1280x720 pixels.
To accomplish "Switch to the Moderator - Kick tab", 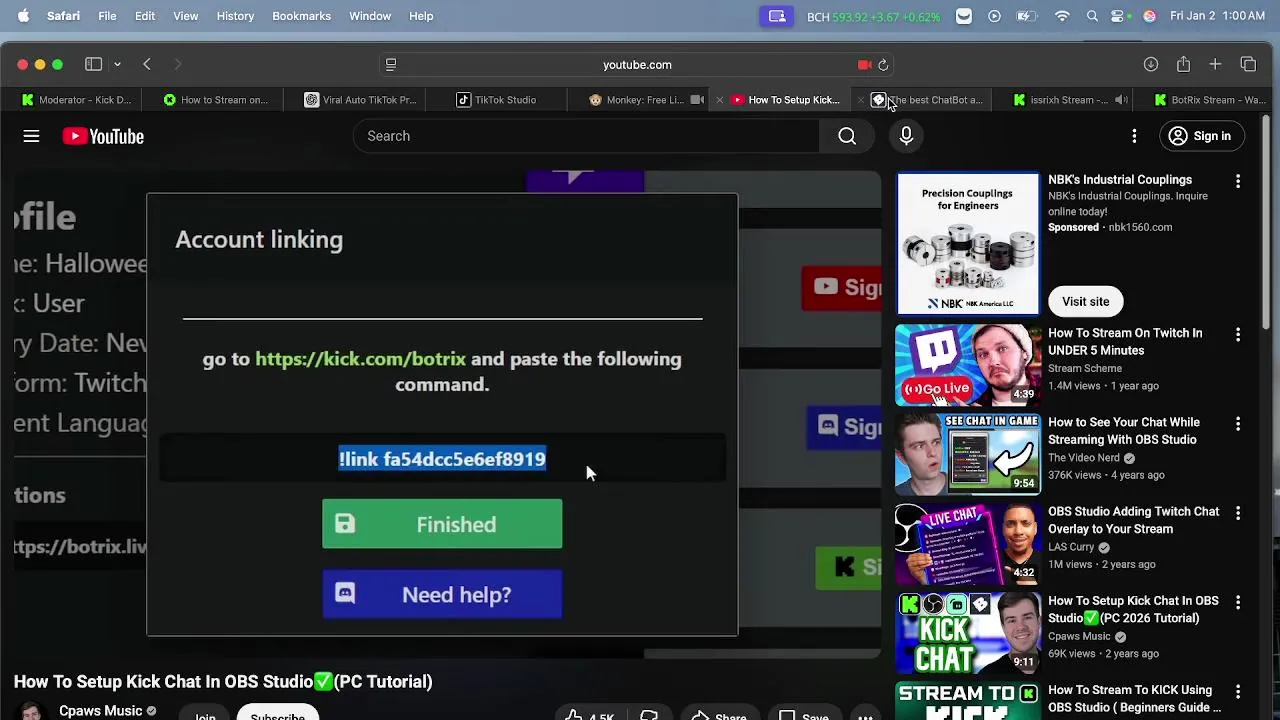I will point(77,100).
